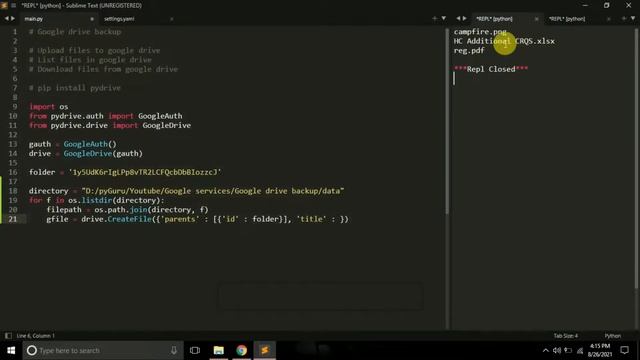Screen dimensions: 640x360
Task: Open Windows Start menu
Action: [x=11, y=350]
